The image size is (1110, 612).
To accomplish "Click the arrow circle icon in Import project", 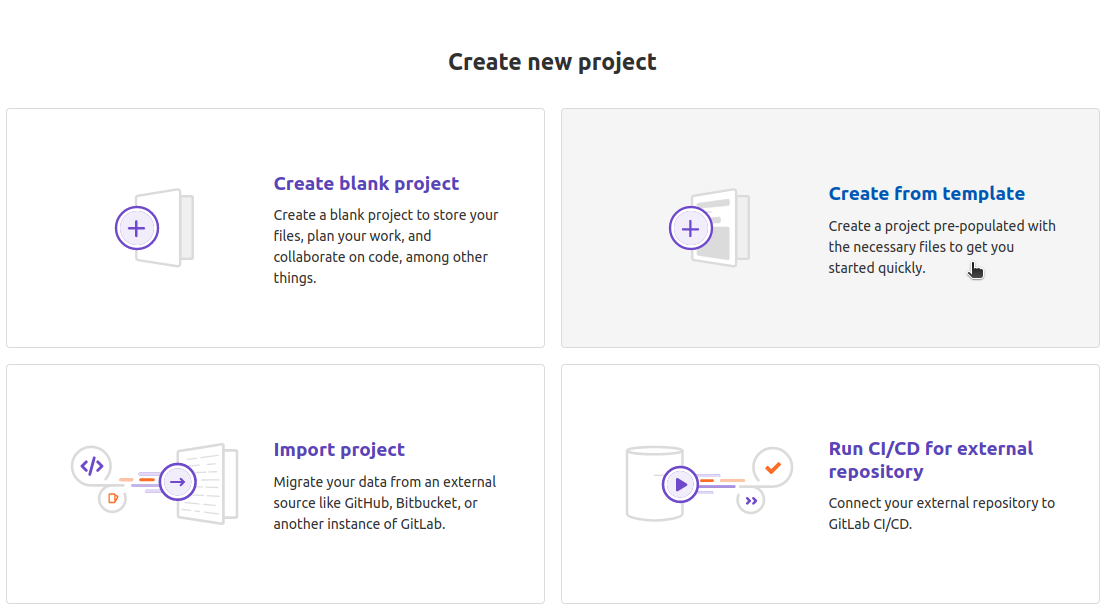I will (x=178, y=482).
